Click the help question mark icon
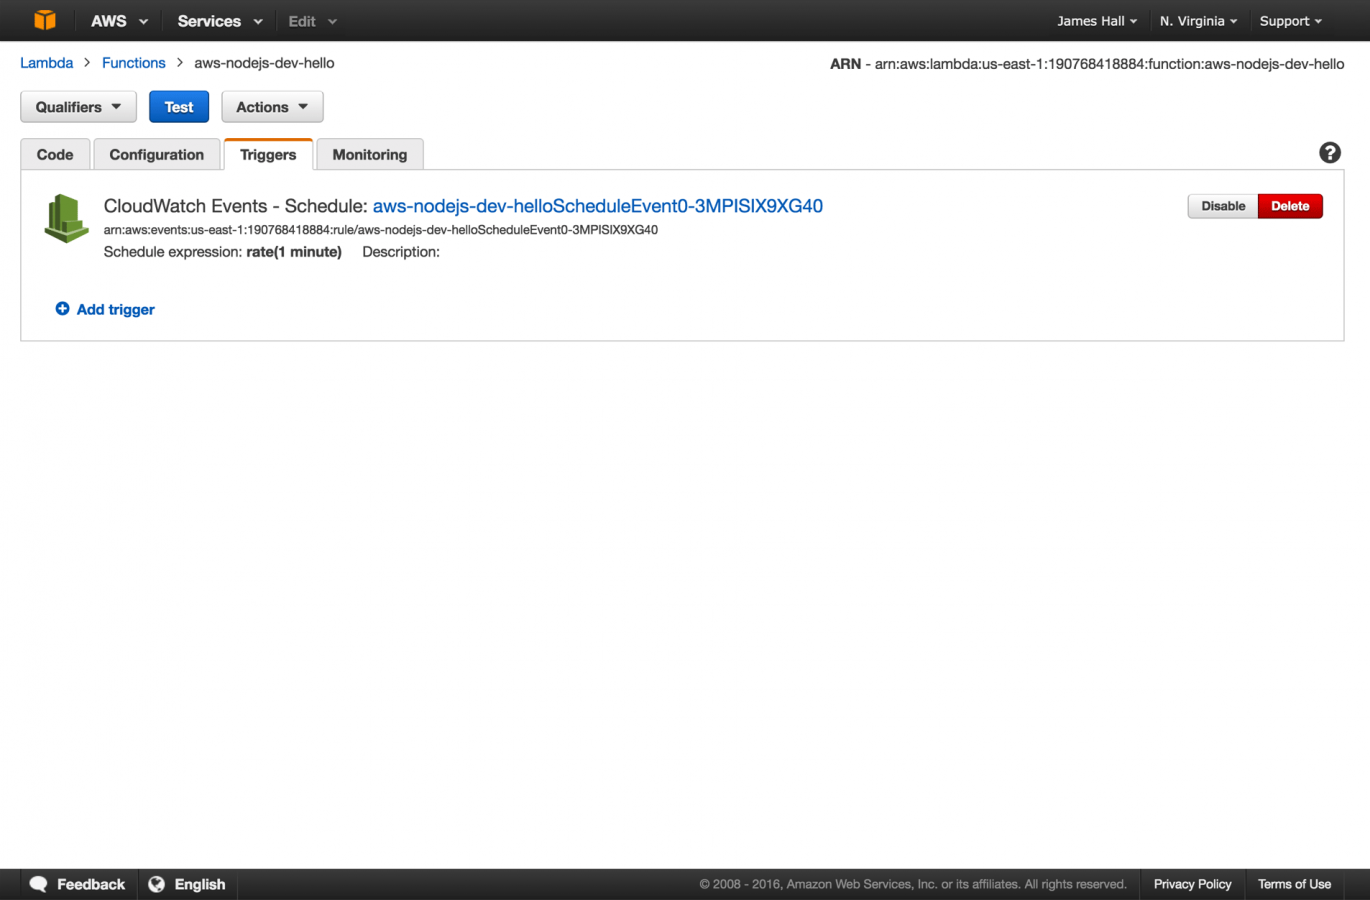Viewport: 1370px width, 900px height. point(1329,153)
